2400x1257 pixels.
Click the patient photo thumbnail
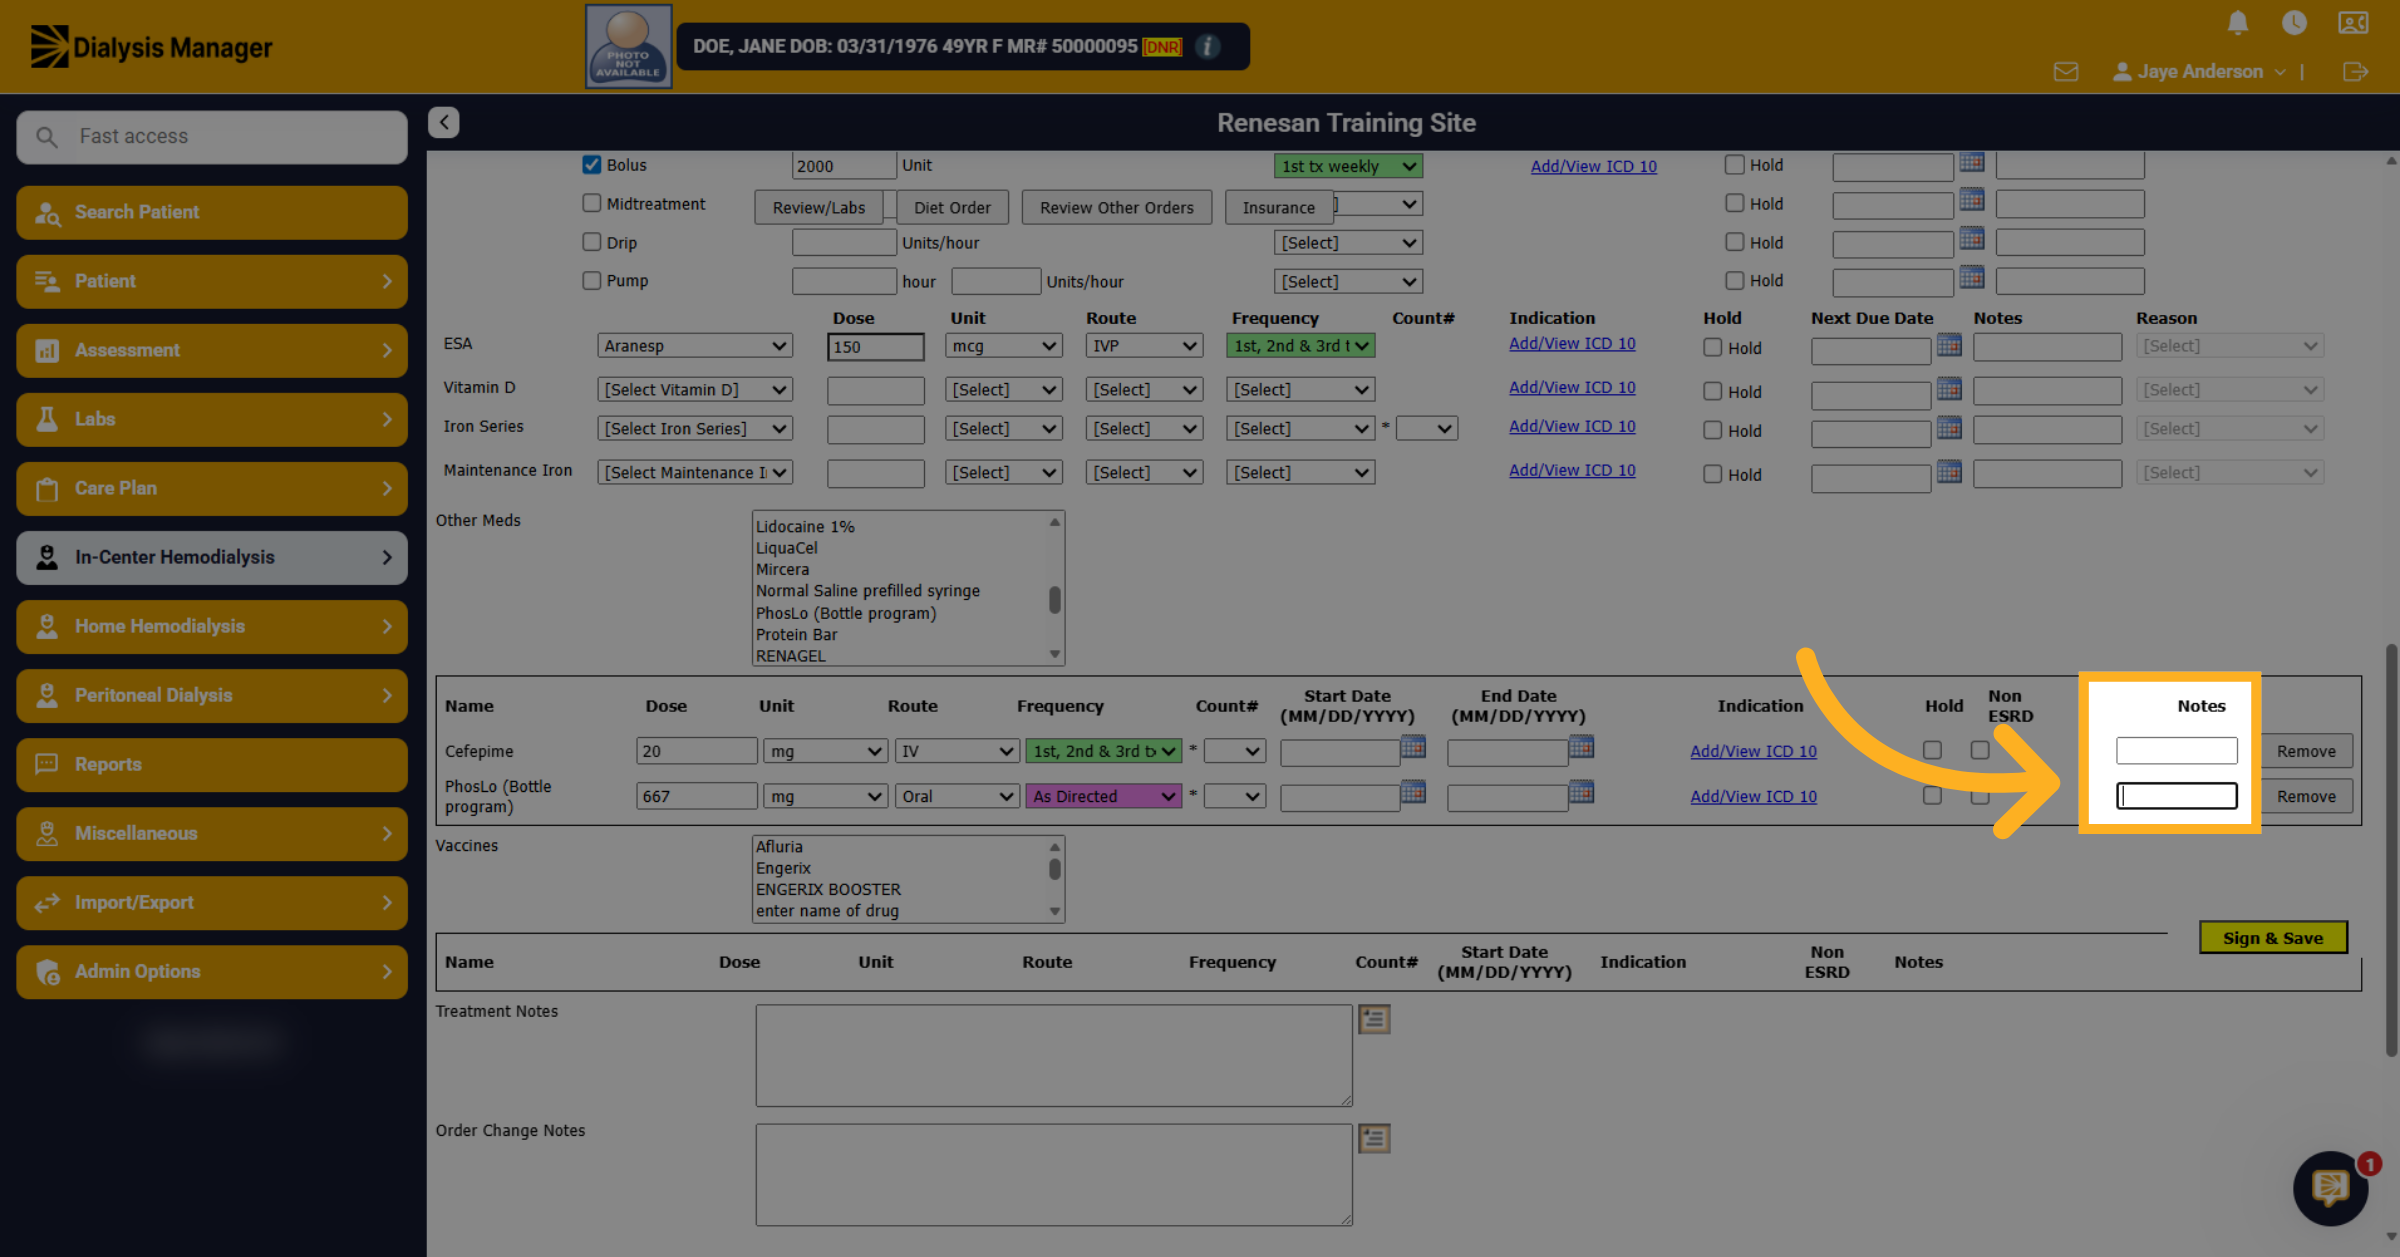tap(628, 47)
